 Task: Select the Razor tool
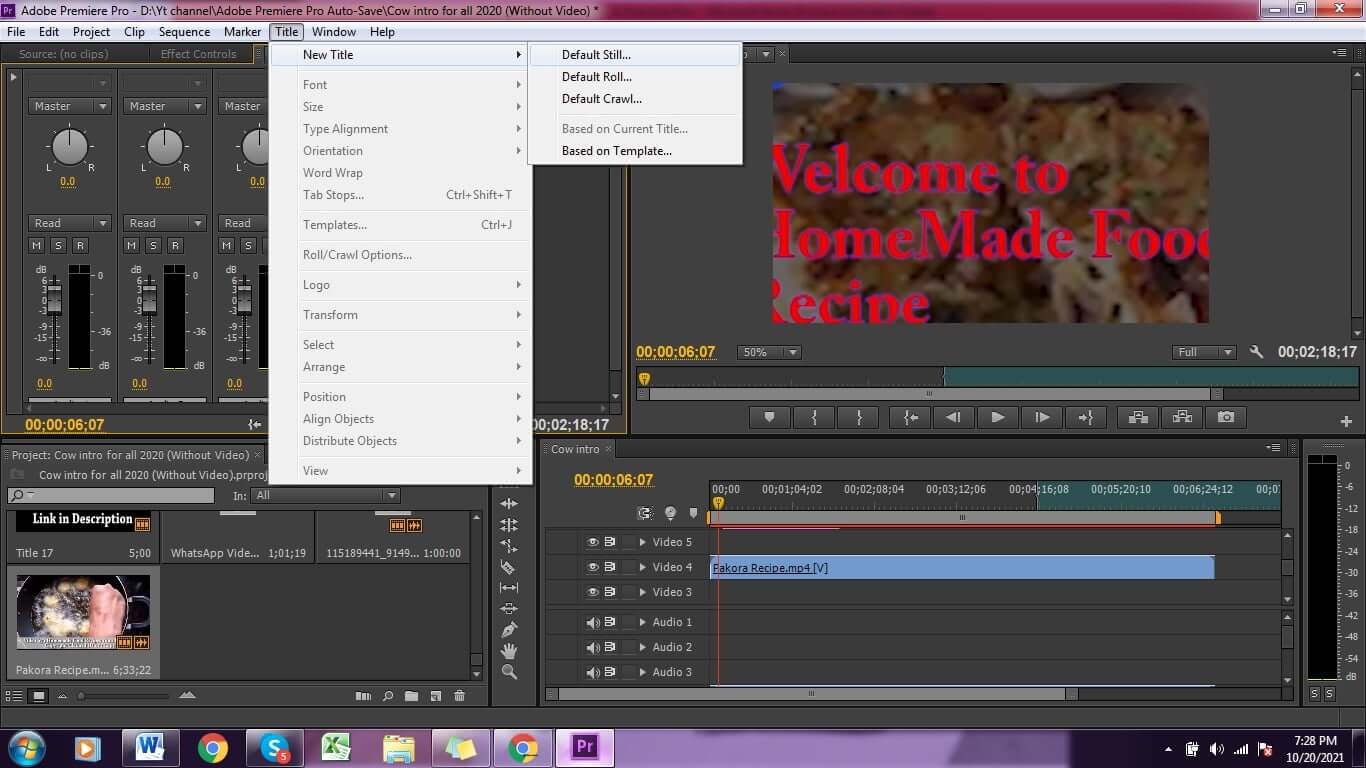[509, 567]
